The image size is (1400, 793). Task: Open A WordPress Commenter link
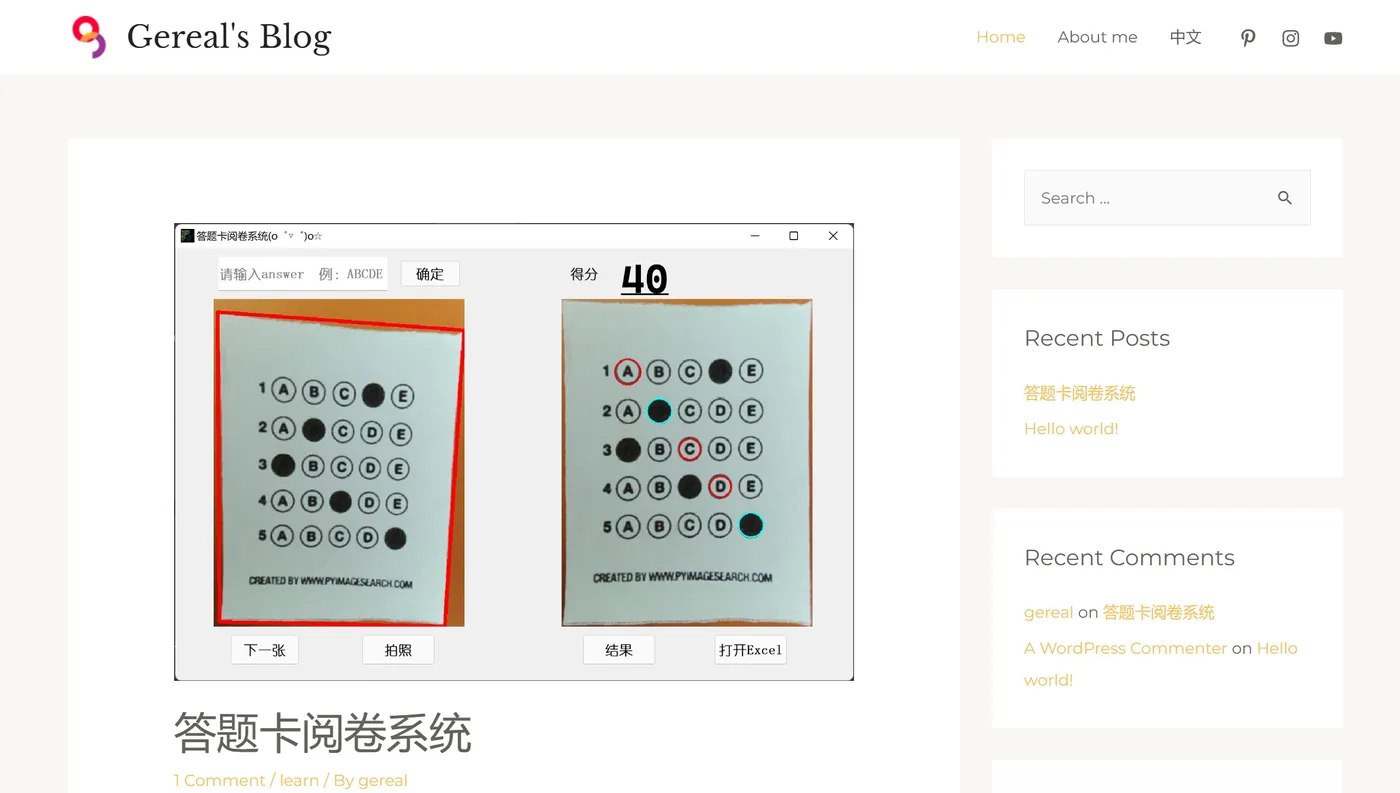1125,647
